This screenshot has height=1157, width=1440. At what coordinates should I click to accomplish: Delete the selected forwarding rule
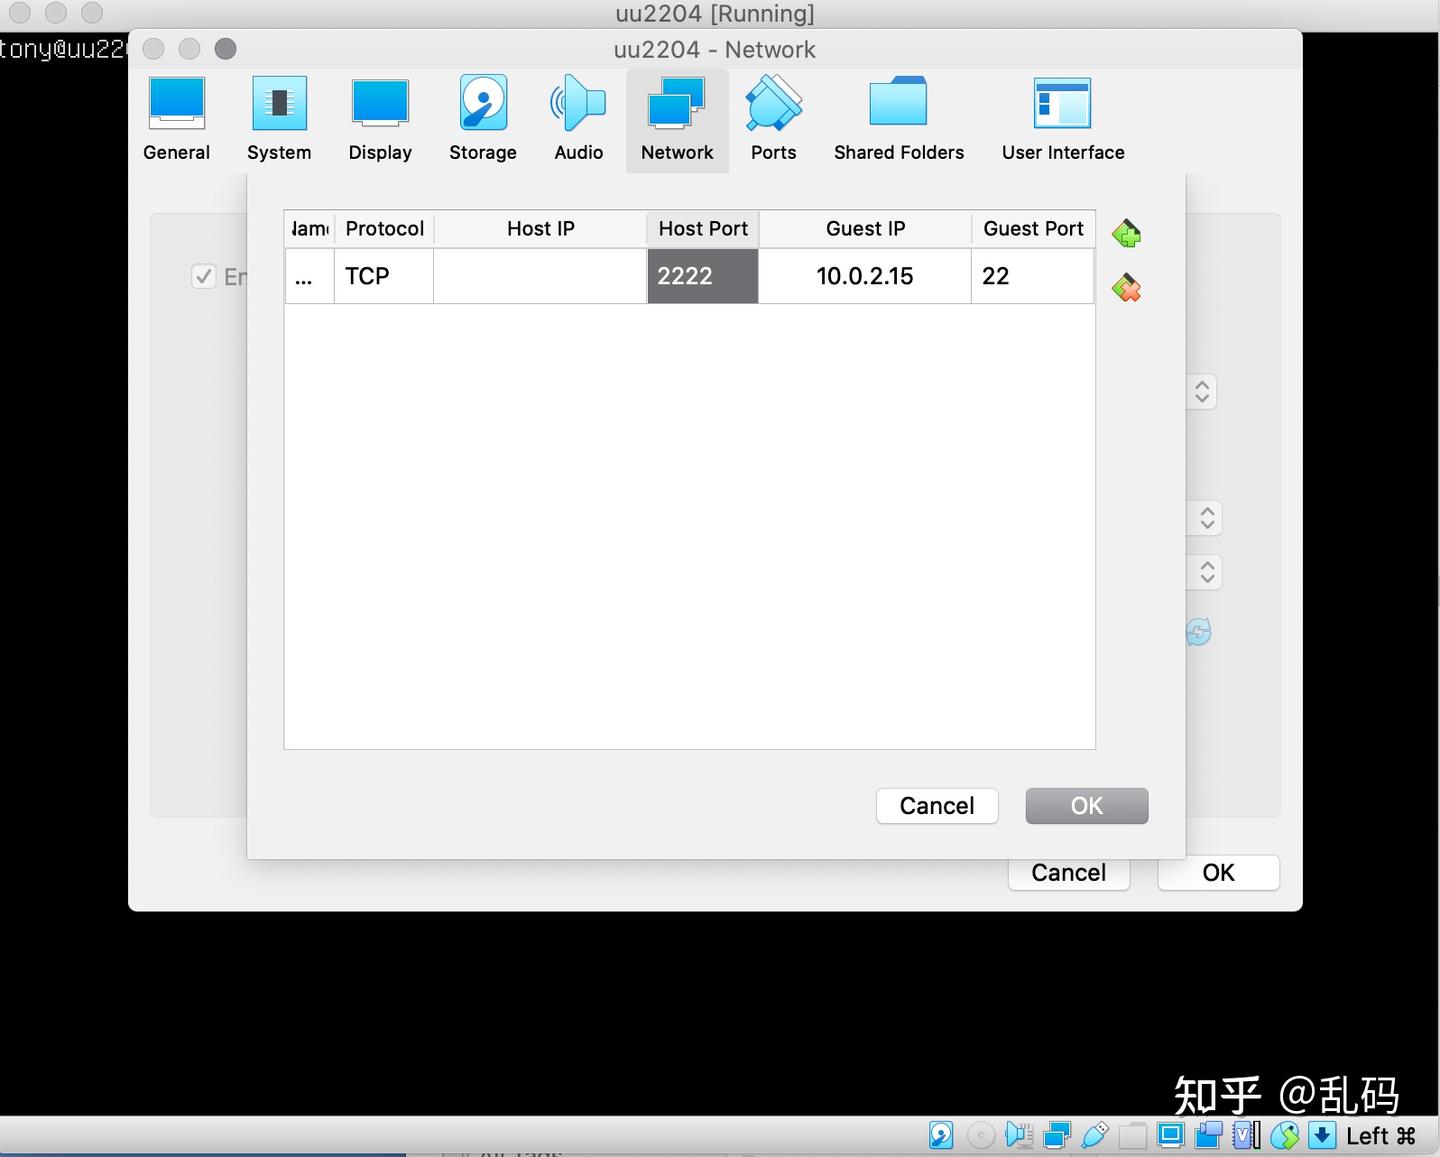point(1126,288)
